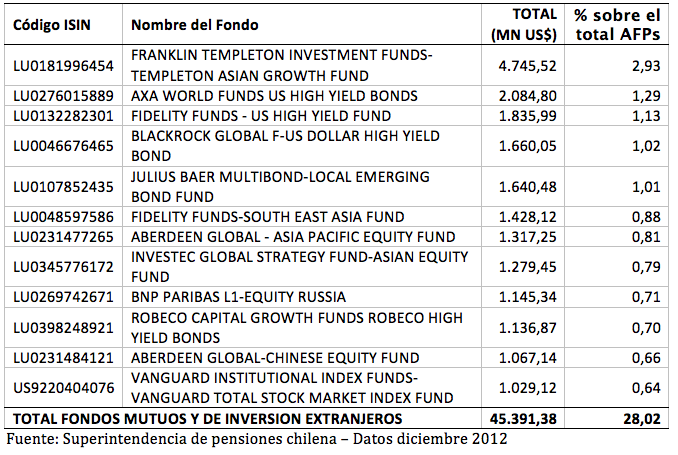Viewport: 678px width, 455px height.
Task: Click ISIN code LU0181996454
Action: coord(61,65)
